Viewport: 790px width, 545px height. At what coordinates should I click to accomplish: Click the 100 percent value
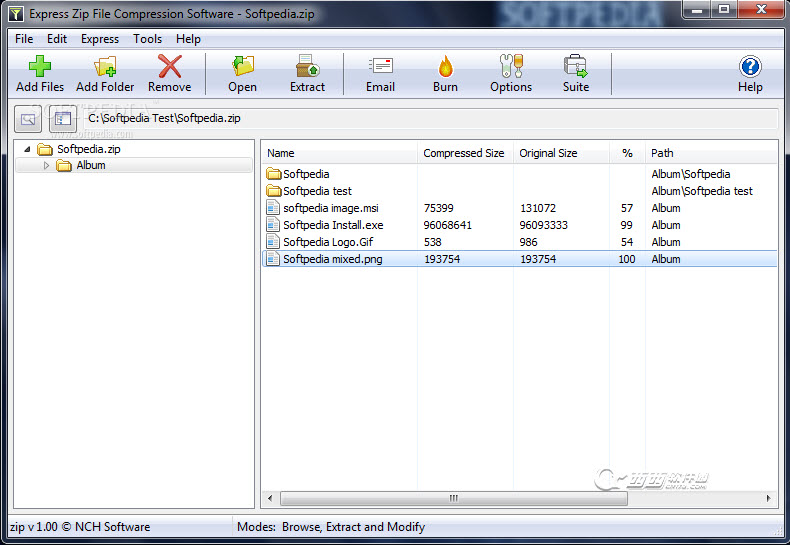pyautogui.click(x=626, y=259)
